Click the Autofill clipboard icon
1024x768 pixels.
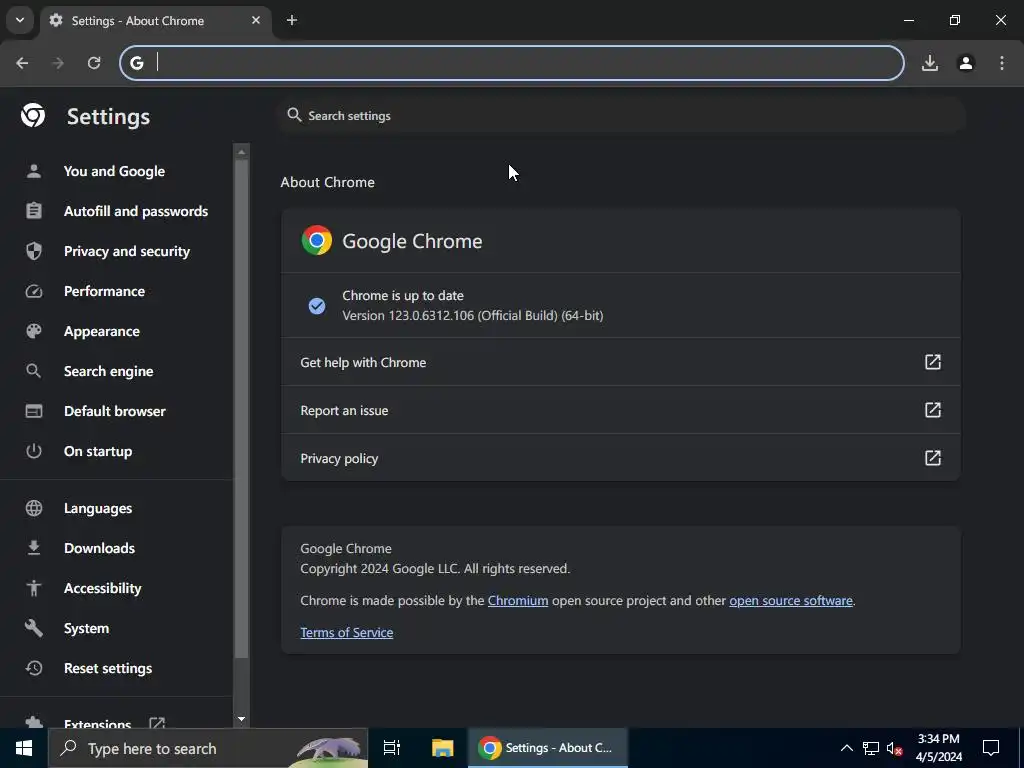33,211
